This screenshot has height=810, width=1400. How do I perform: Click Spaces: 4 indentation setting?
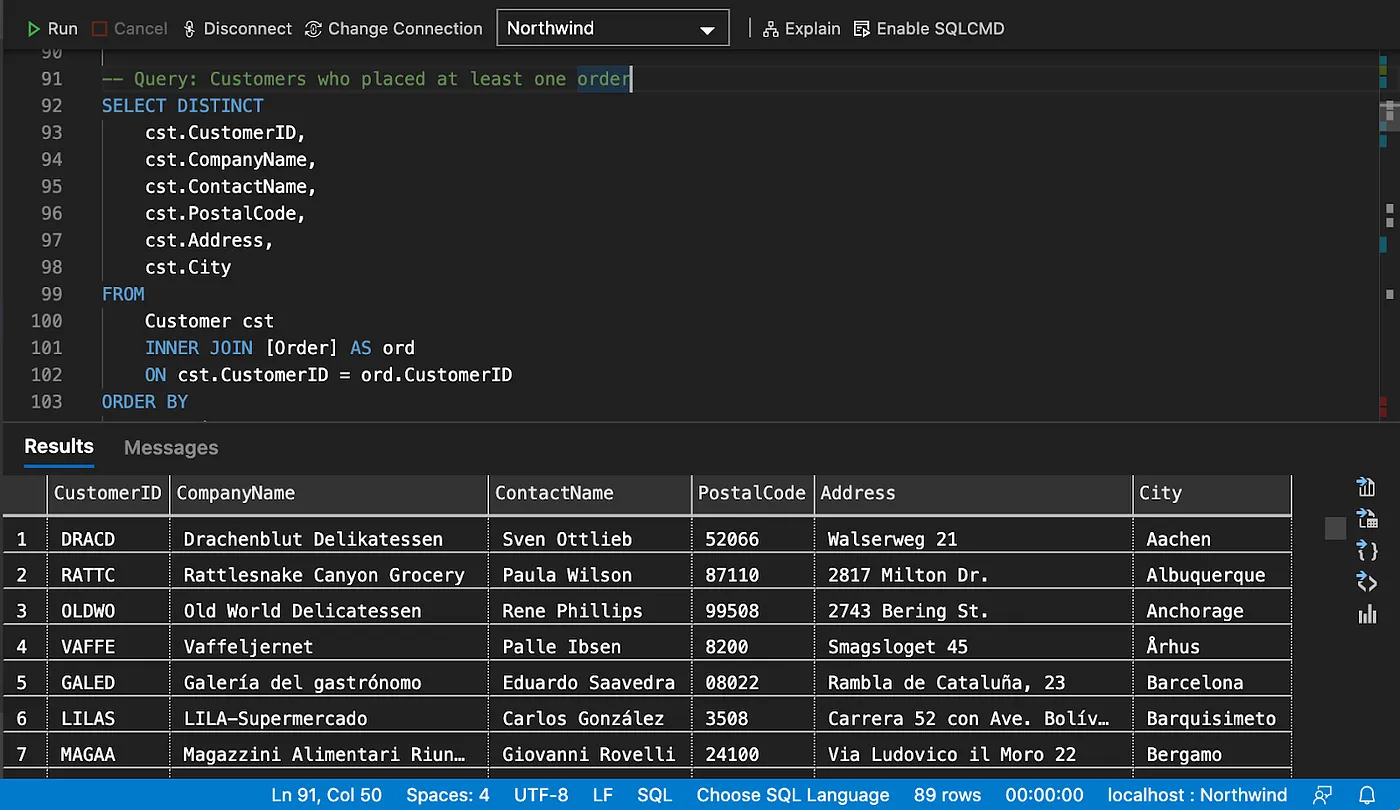[448, 795]
